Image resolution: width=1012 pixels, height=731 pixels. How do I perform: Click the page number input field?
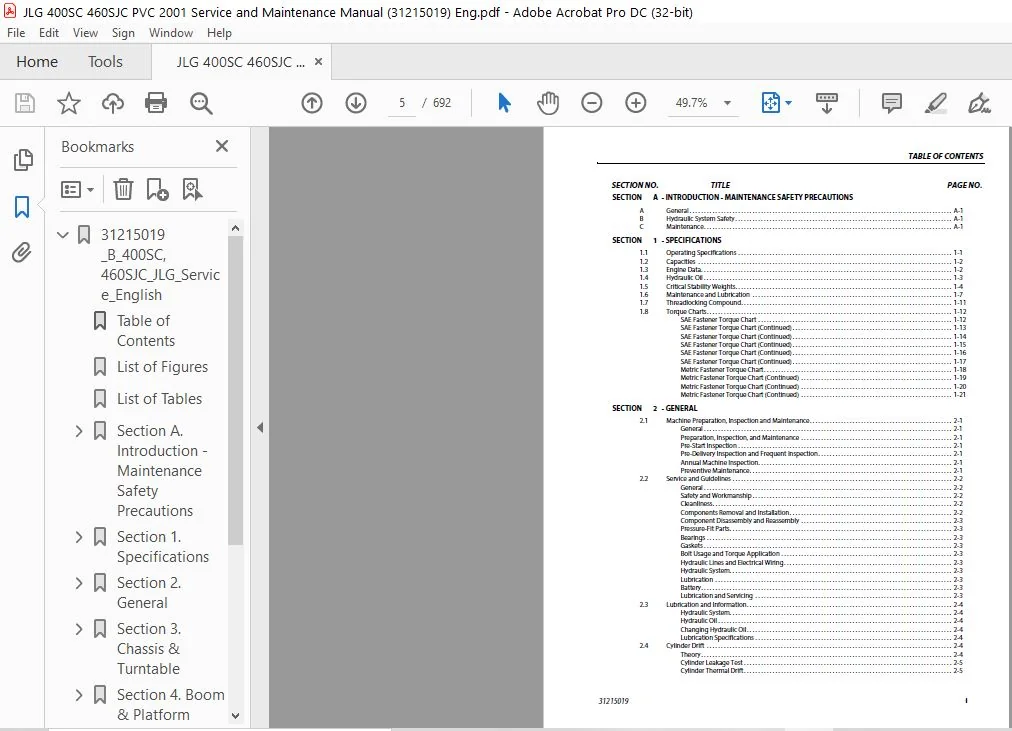tap(402, 103)
